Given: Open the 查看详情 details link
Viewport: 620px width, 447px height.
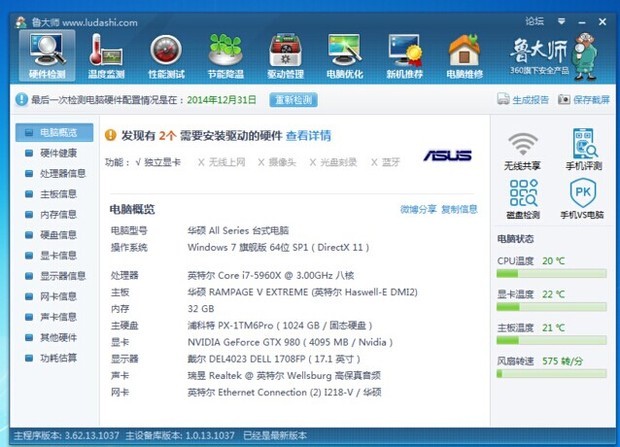Looking at the screenshot, I should (x=308, y=136).
